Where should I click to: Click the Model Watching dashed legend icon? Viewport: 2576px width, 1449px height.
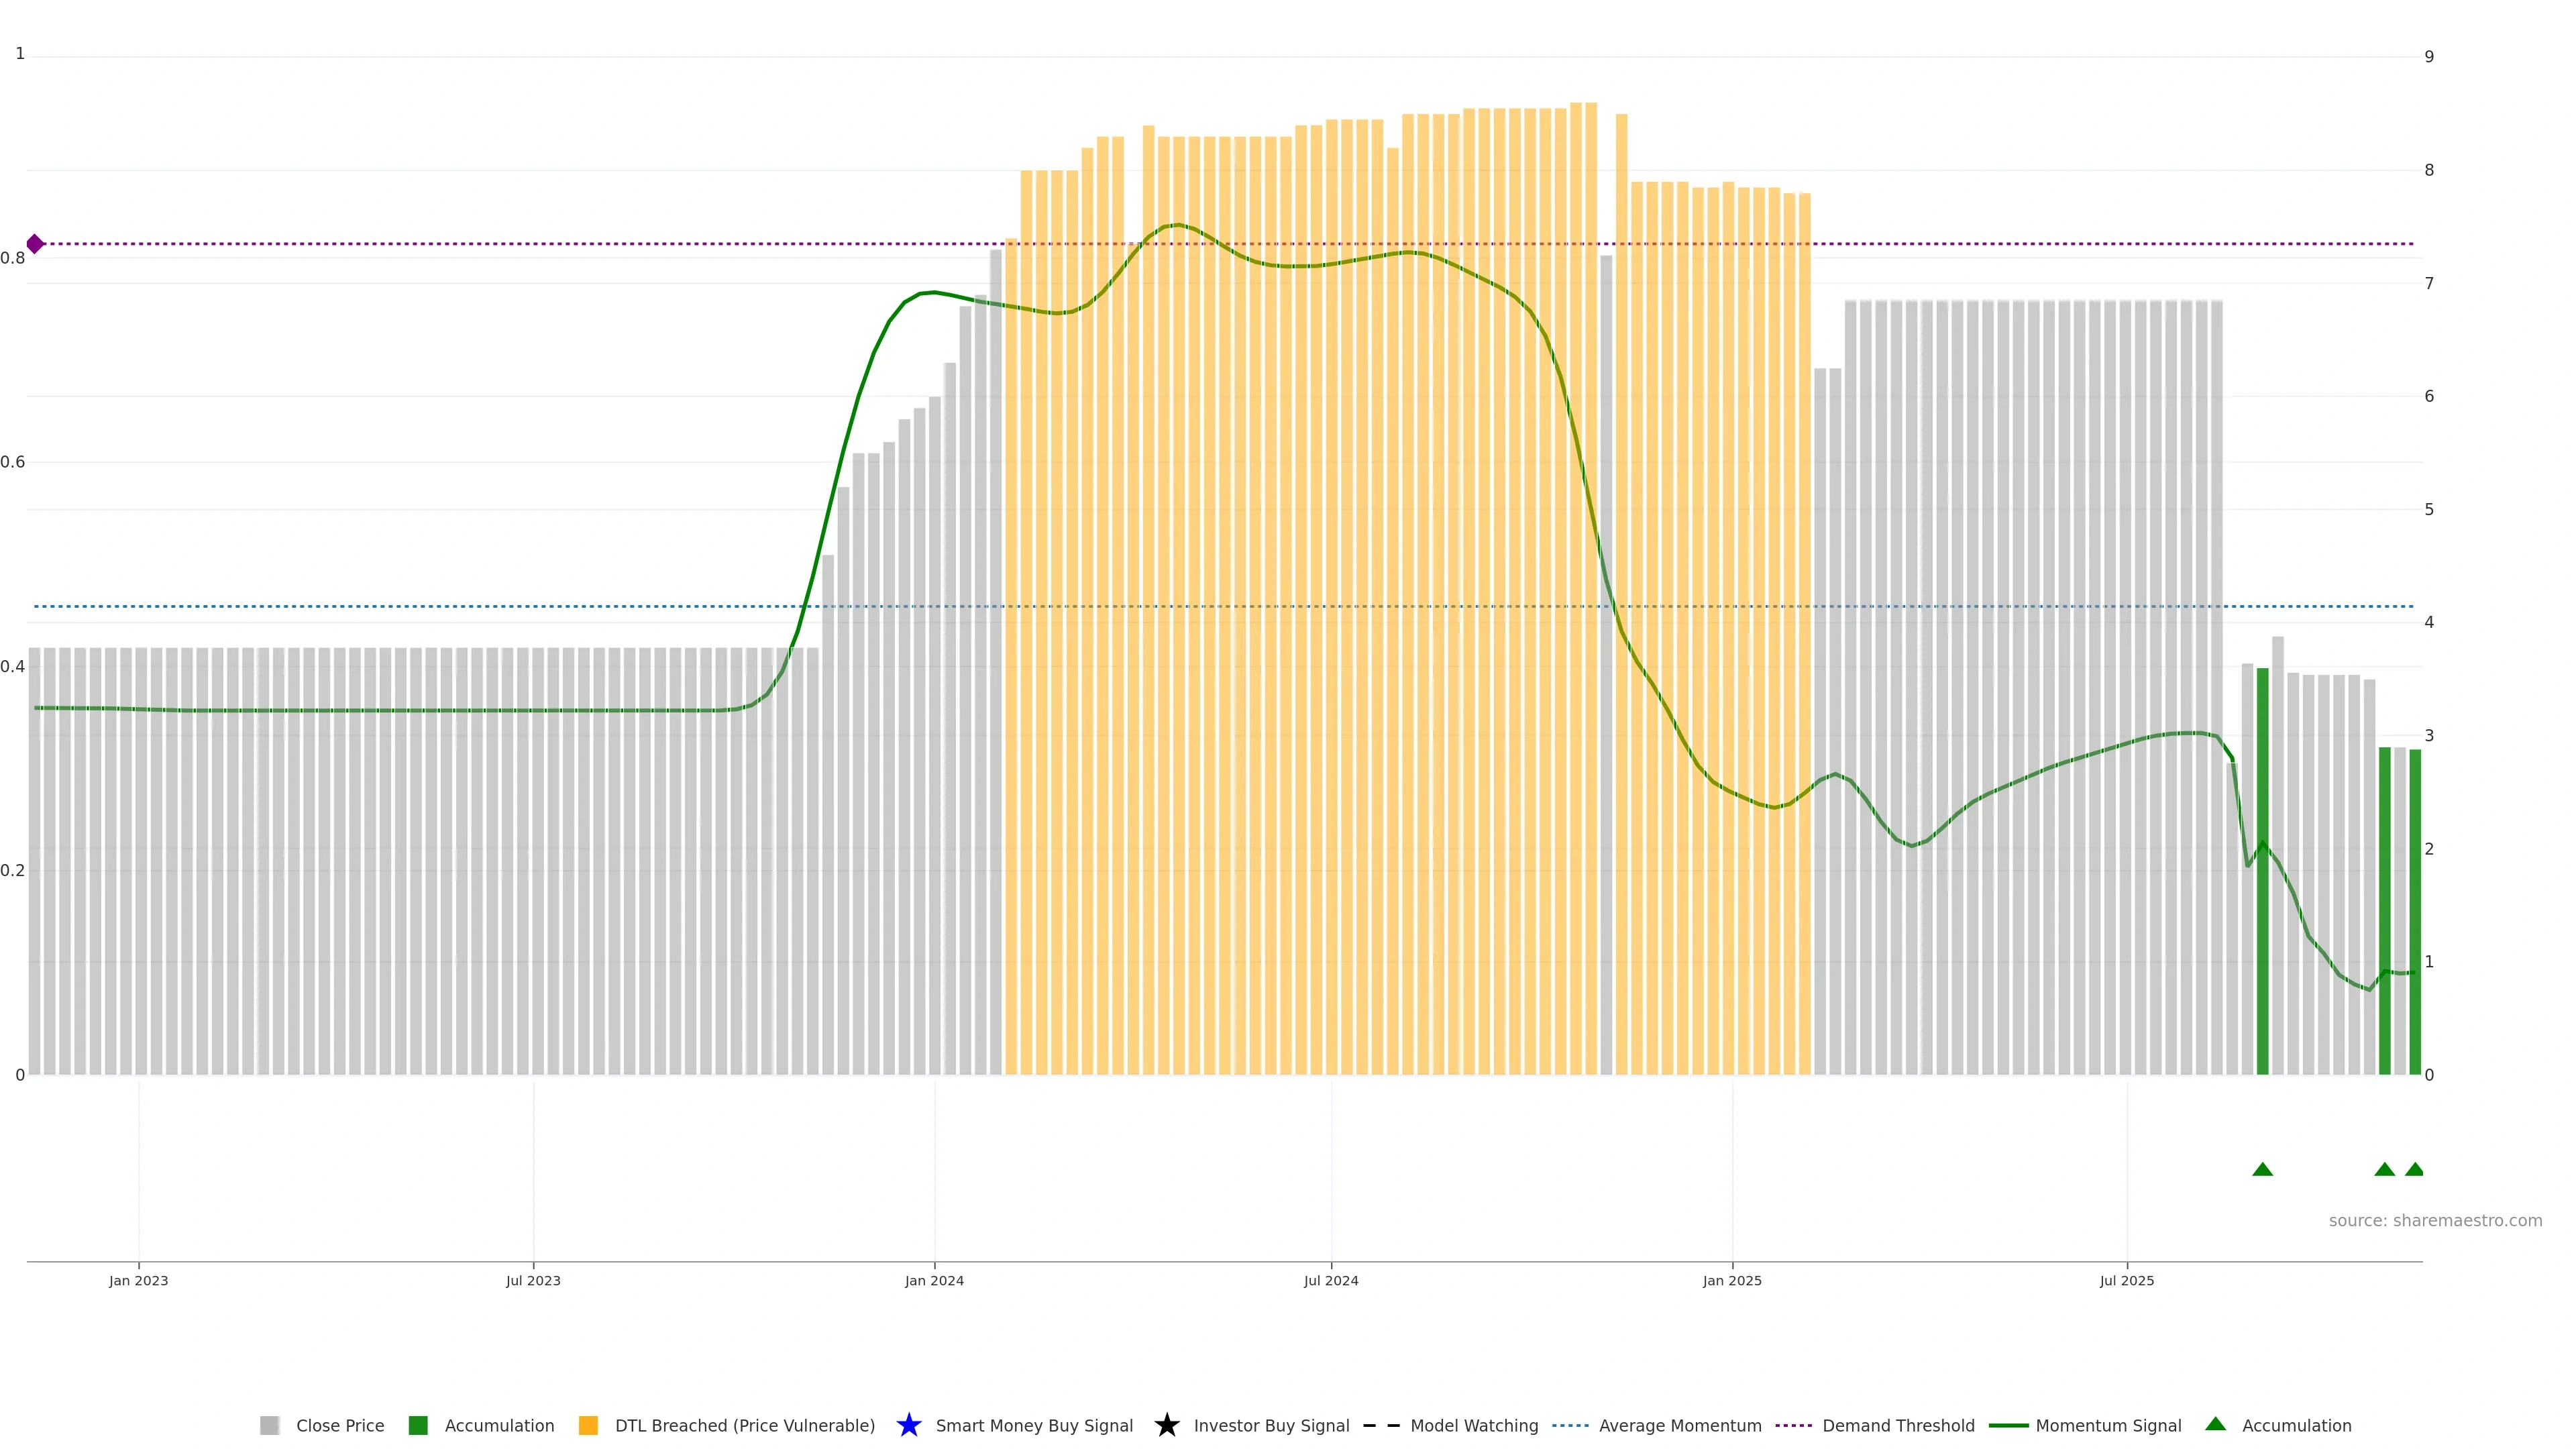[x=1381, y=1425]
